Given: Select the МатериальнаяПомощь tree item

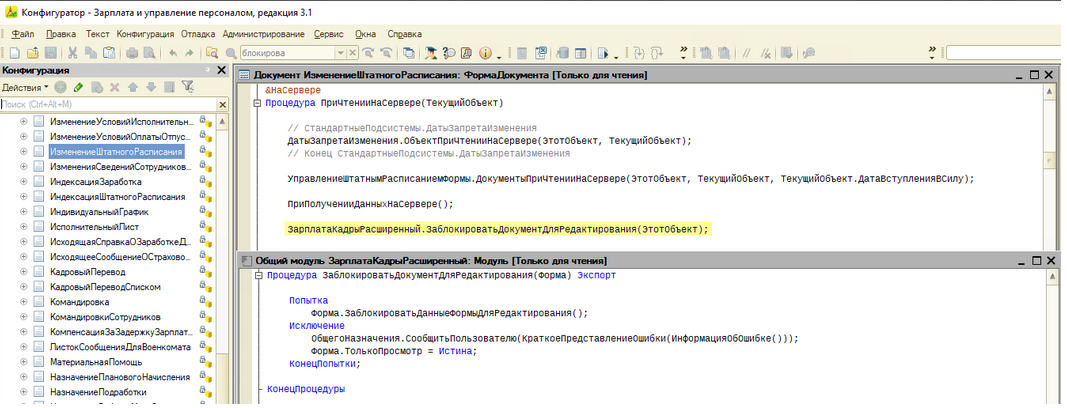Looking at the screenshot, I should [96, 361].
